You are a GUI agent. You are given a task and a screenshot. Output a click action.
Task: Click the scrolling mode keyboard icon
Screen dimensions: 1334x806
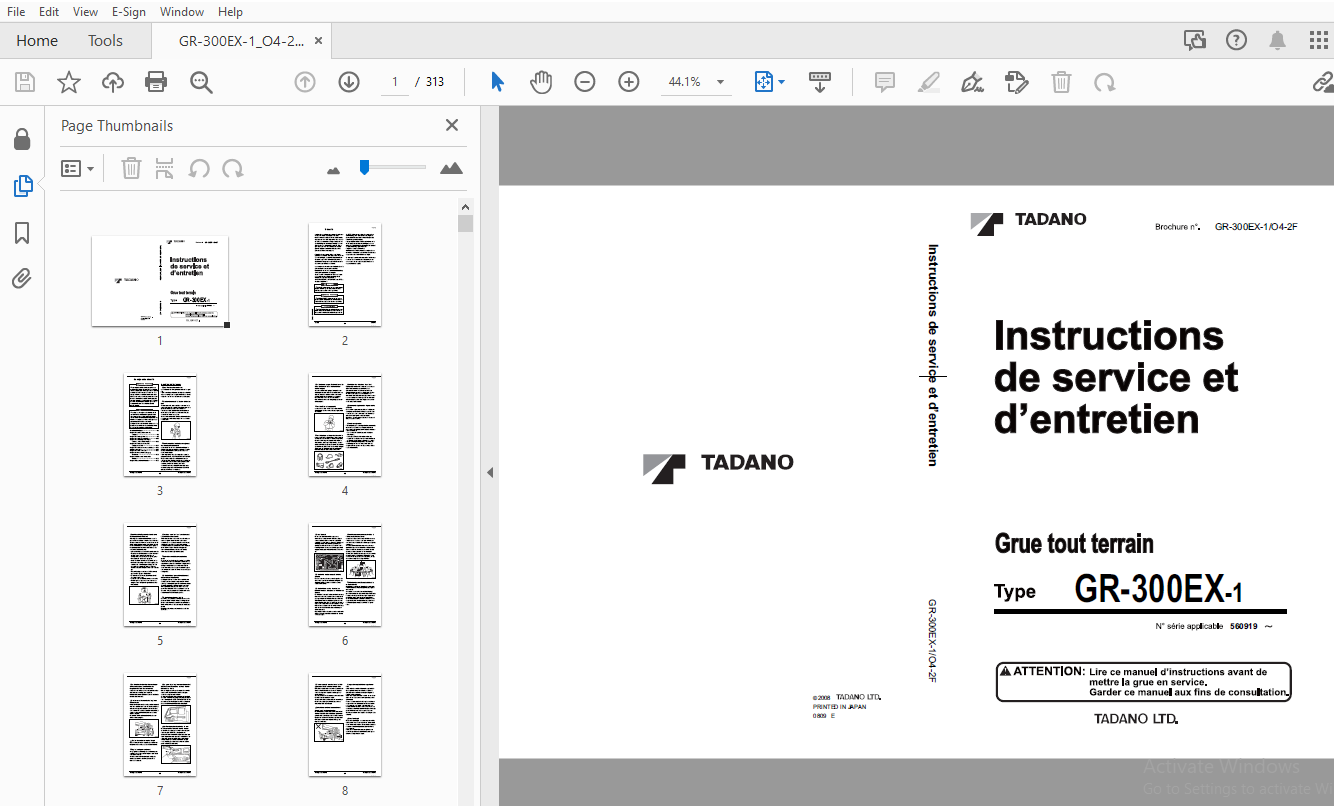coord(820,82)
